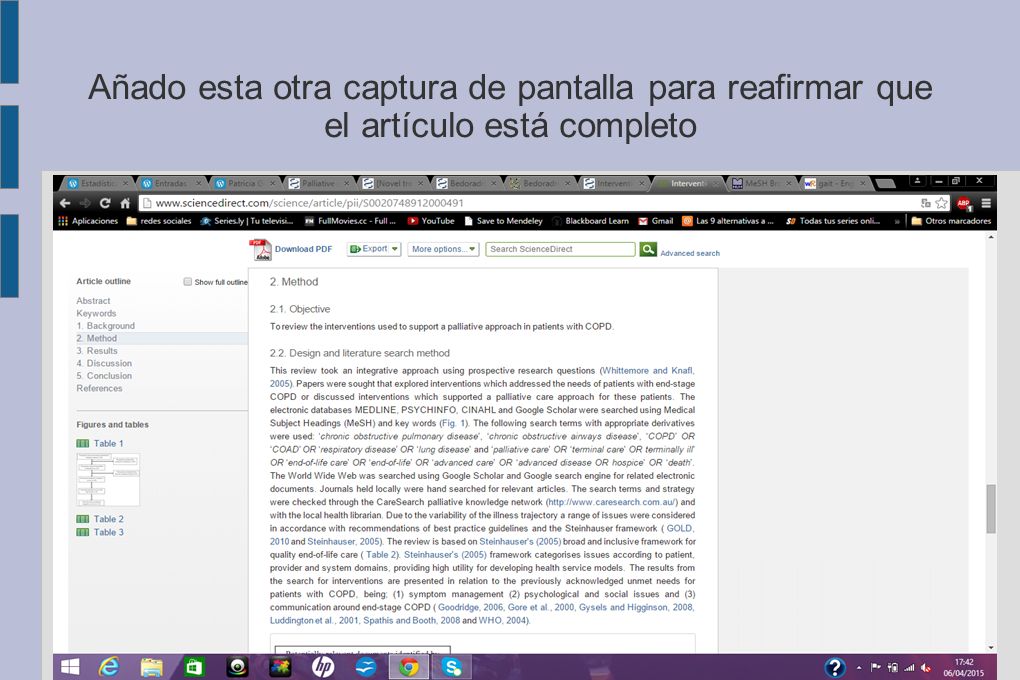This screenshot has height=680, width=1020.
Task: Click the muted volume tray icon
Action: [925, 668]
